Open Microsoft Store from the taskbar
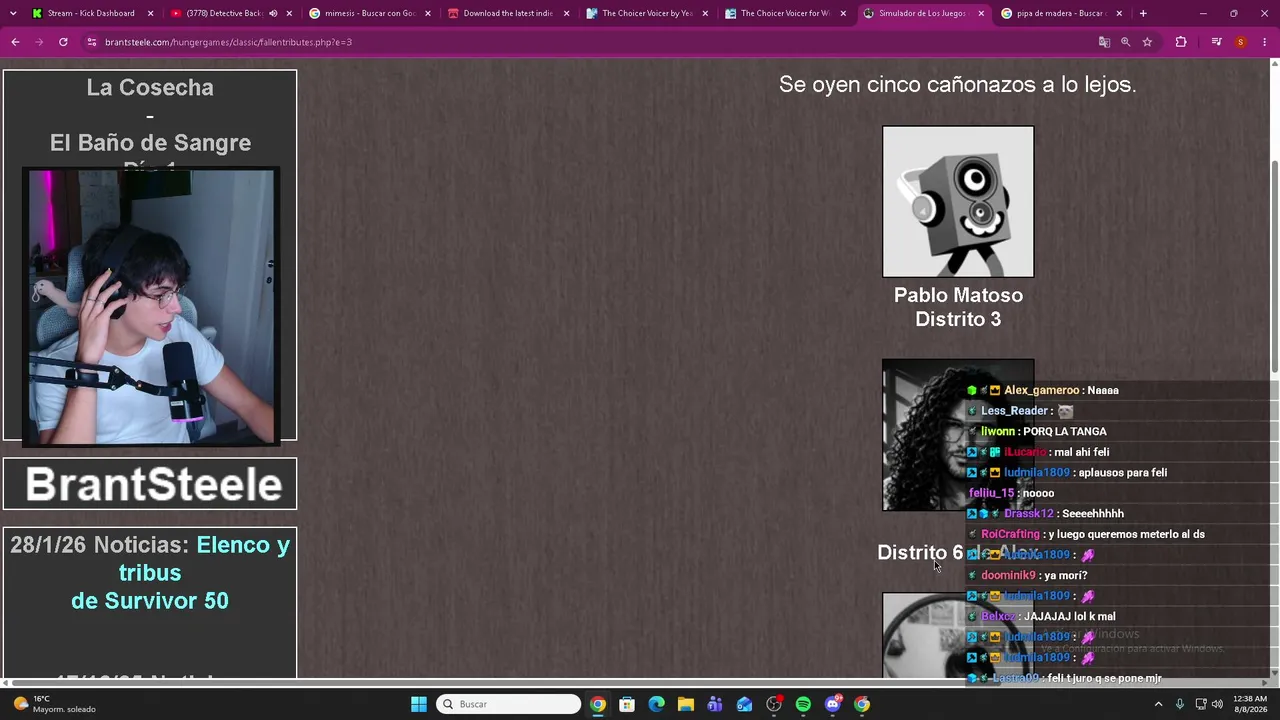Screen dimensions: 1280x720 point(626,704)
